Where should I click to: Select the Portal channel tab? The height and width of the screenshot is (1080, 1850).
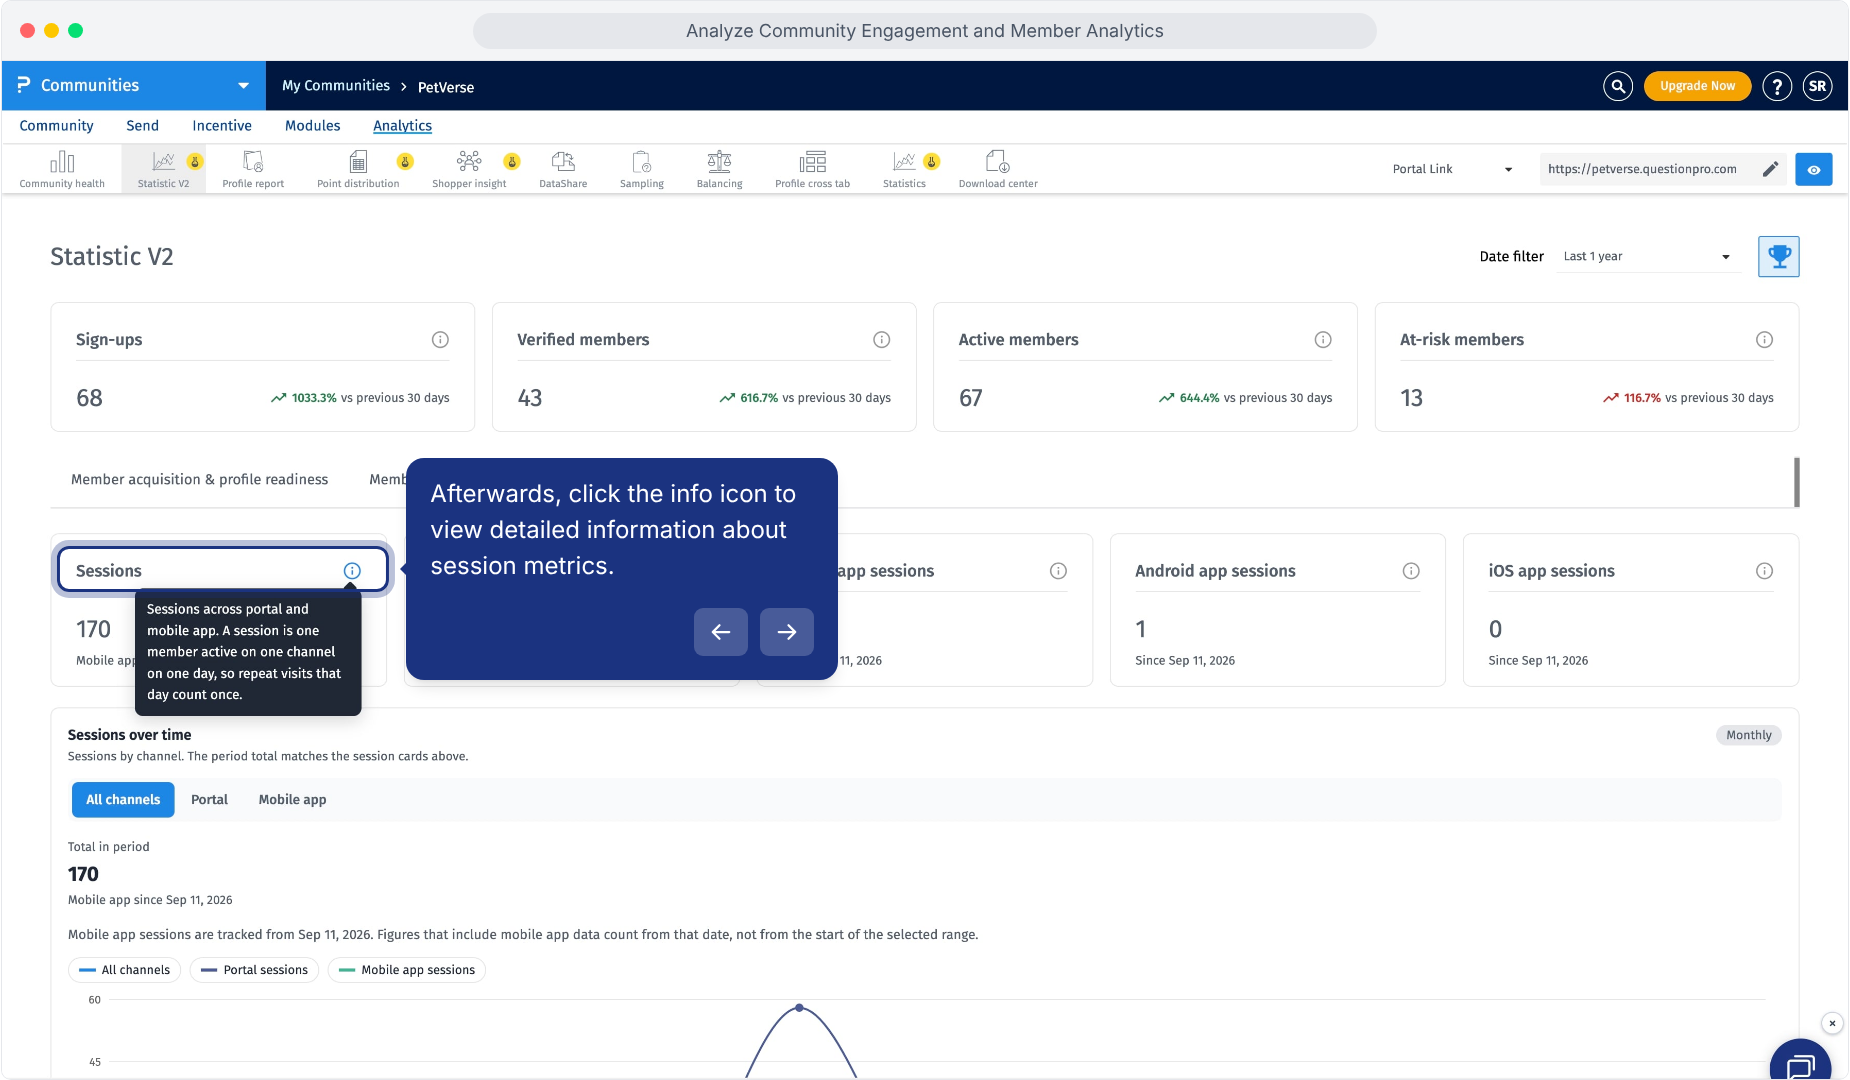click(x=209, y=800)
